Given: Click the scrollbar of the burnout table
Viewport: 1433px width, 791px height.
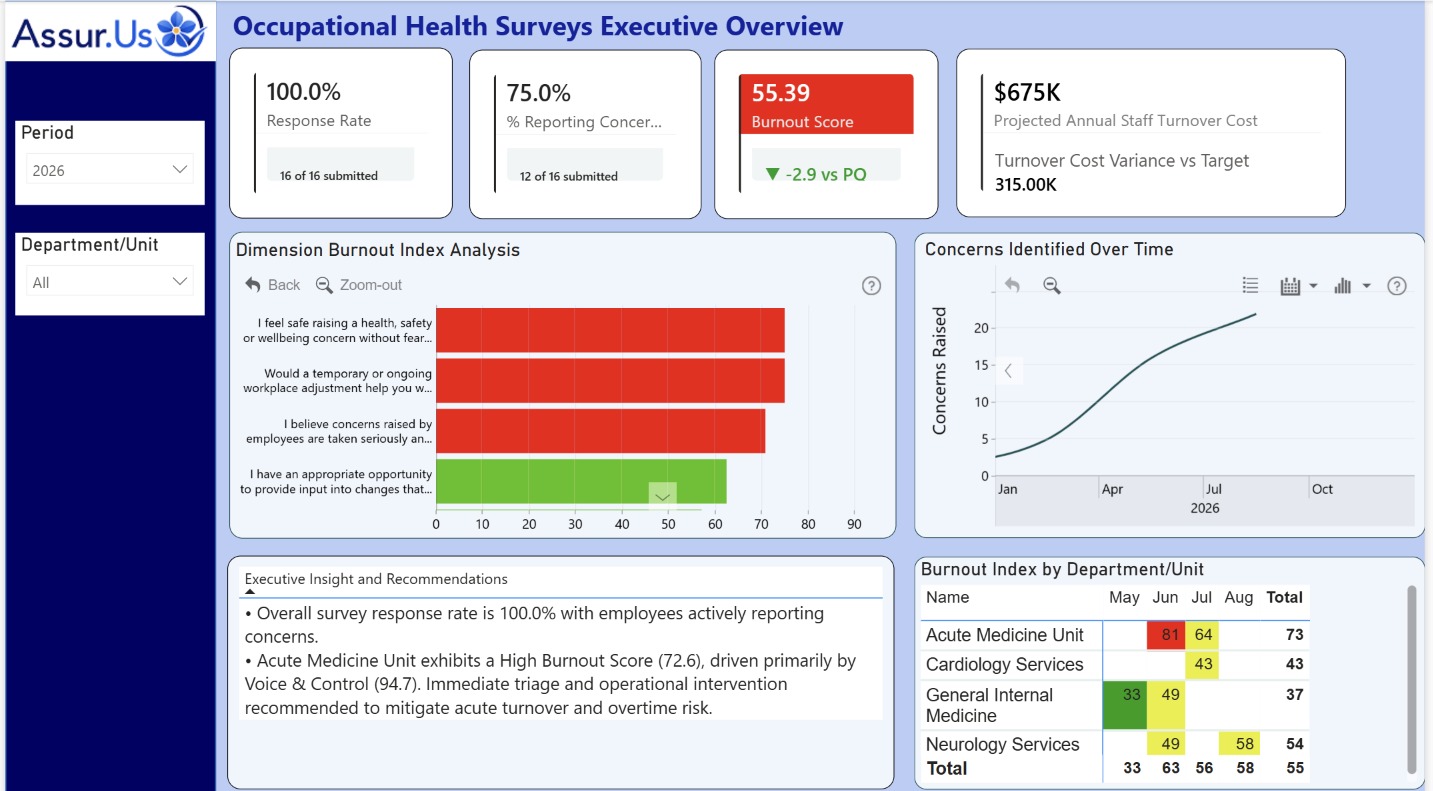Looking at the screenshot, I should click(x=1411, y=680).
